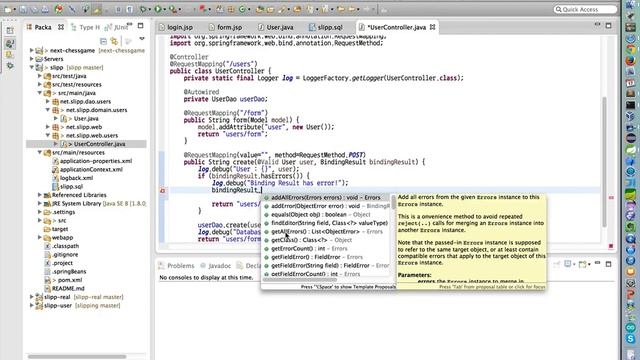Click the New file toolbar icon
Screen dimensions: 640x360
pyautogui.click(x=8, y=9)
